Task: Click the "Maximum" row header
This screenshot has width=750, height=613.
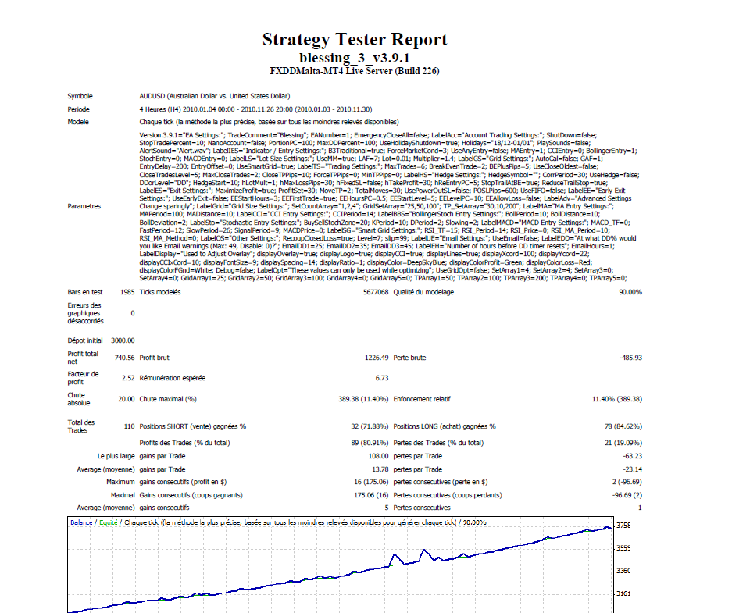Action: pyautogui.click(x=121, y=482)
